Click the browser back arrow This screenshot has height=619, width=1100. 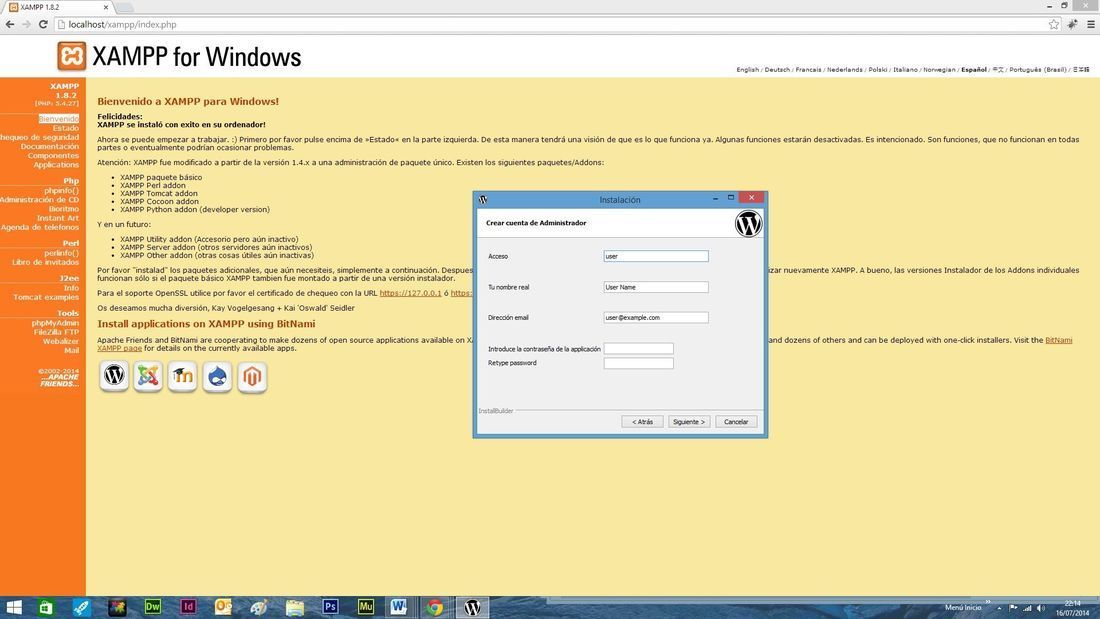pyautogui.click(x=10, y=24)
